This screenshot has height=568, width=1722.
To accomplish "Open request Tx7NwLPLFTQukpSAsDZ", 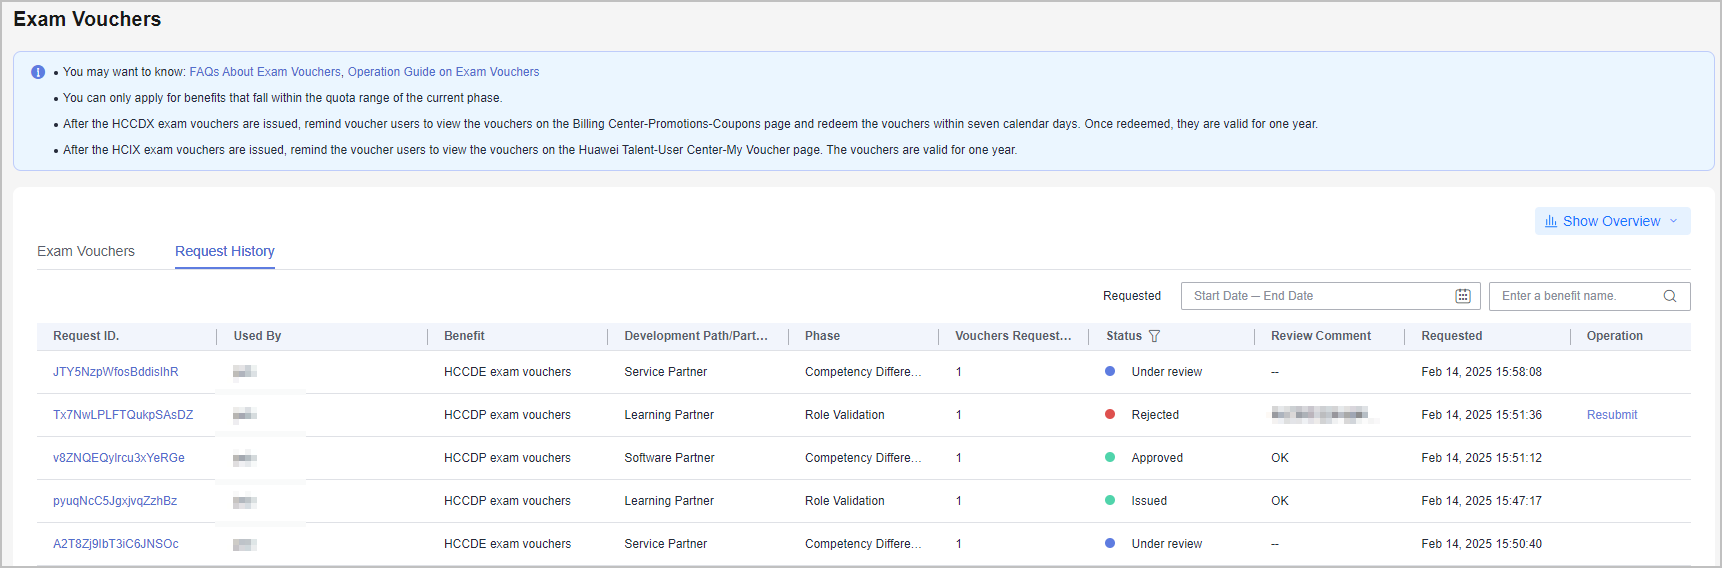I will coord(123,415).
